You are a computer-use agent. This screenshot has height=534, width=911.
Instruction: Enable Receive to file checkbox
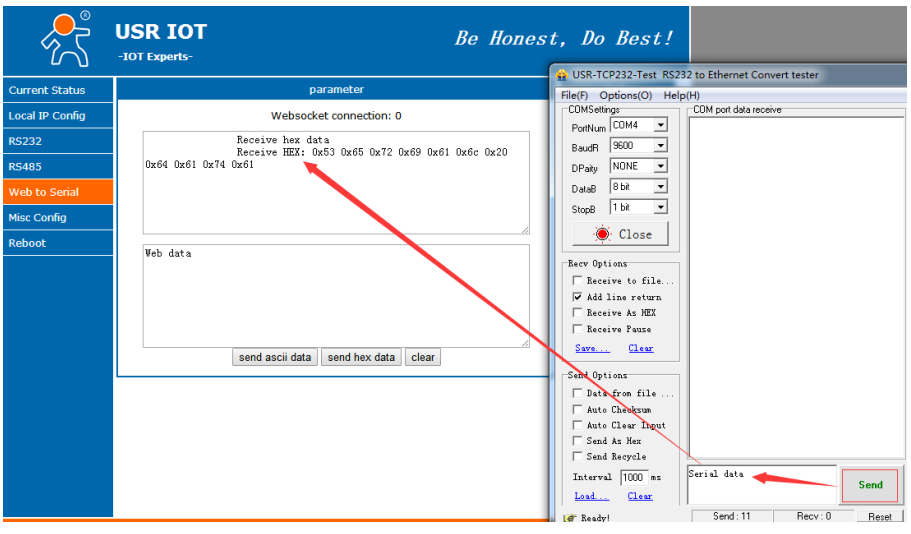[578, 281]
